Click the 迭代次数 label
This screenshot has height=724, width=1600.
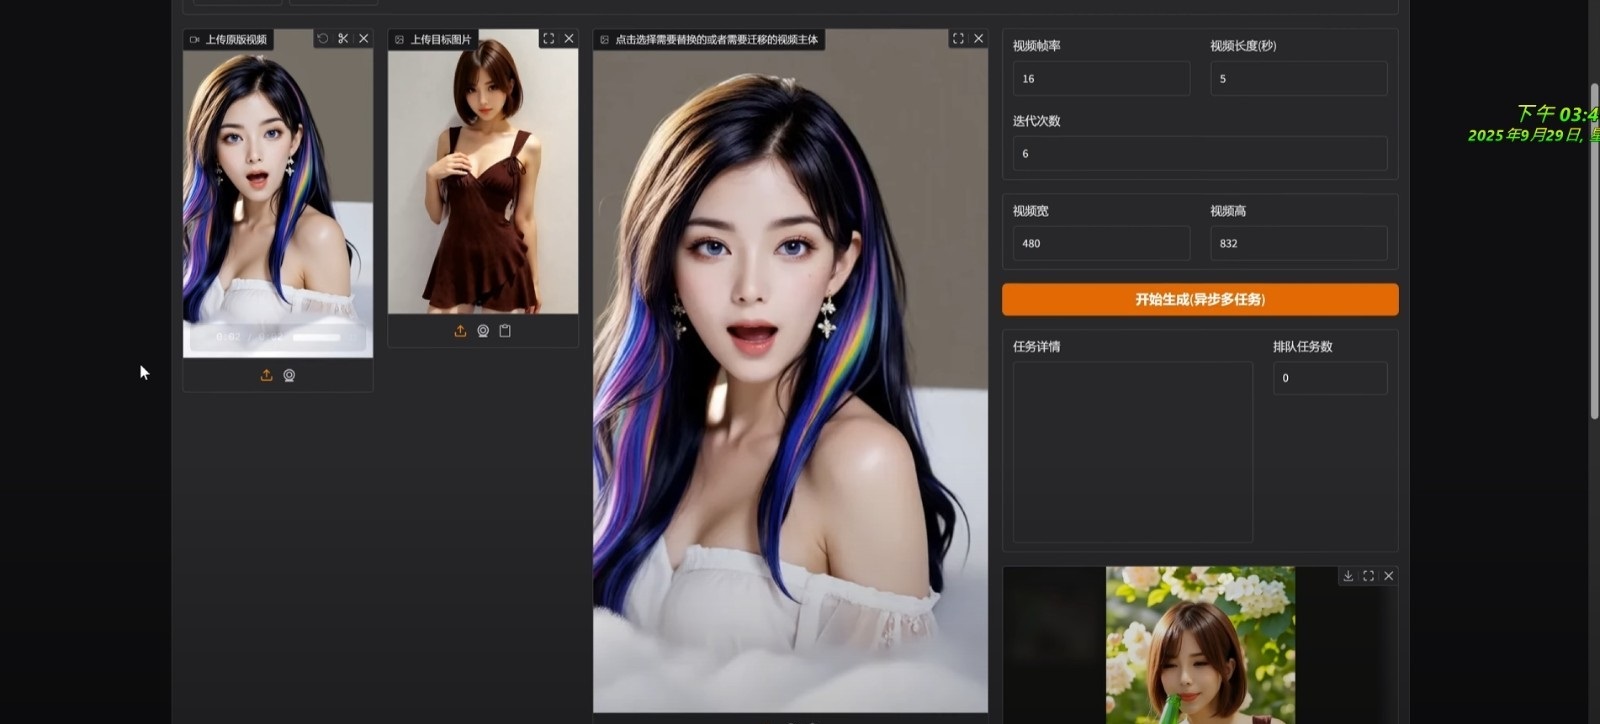(x=1036, y=121)
